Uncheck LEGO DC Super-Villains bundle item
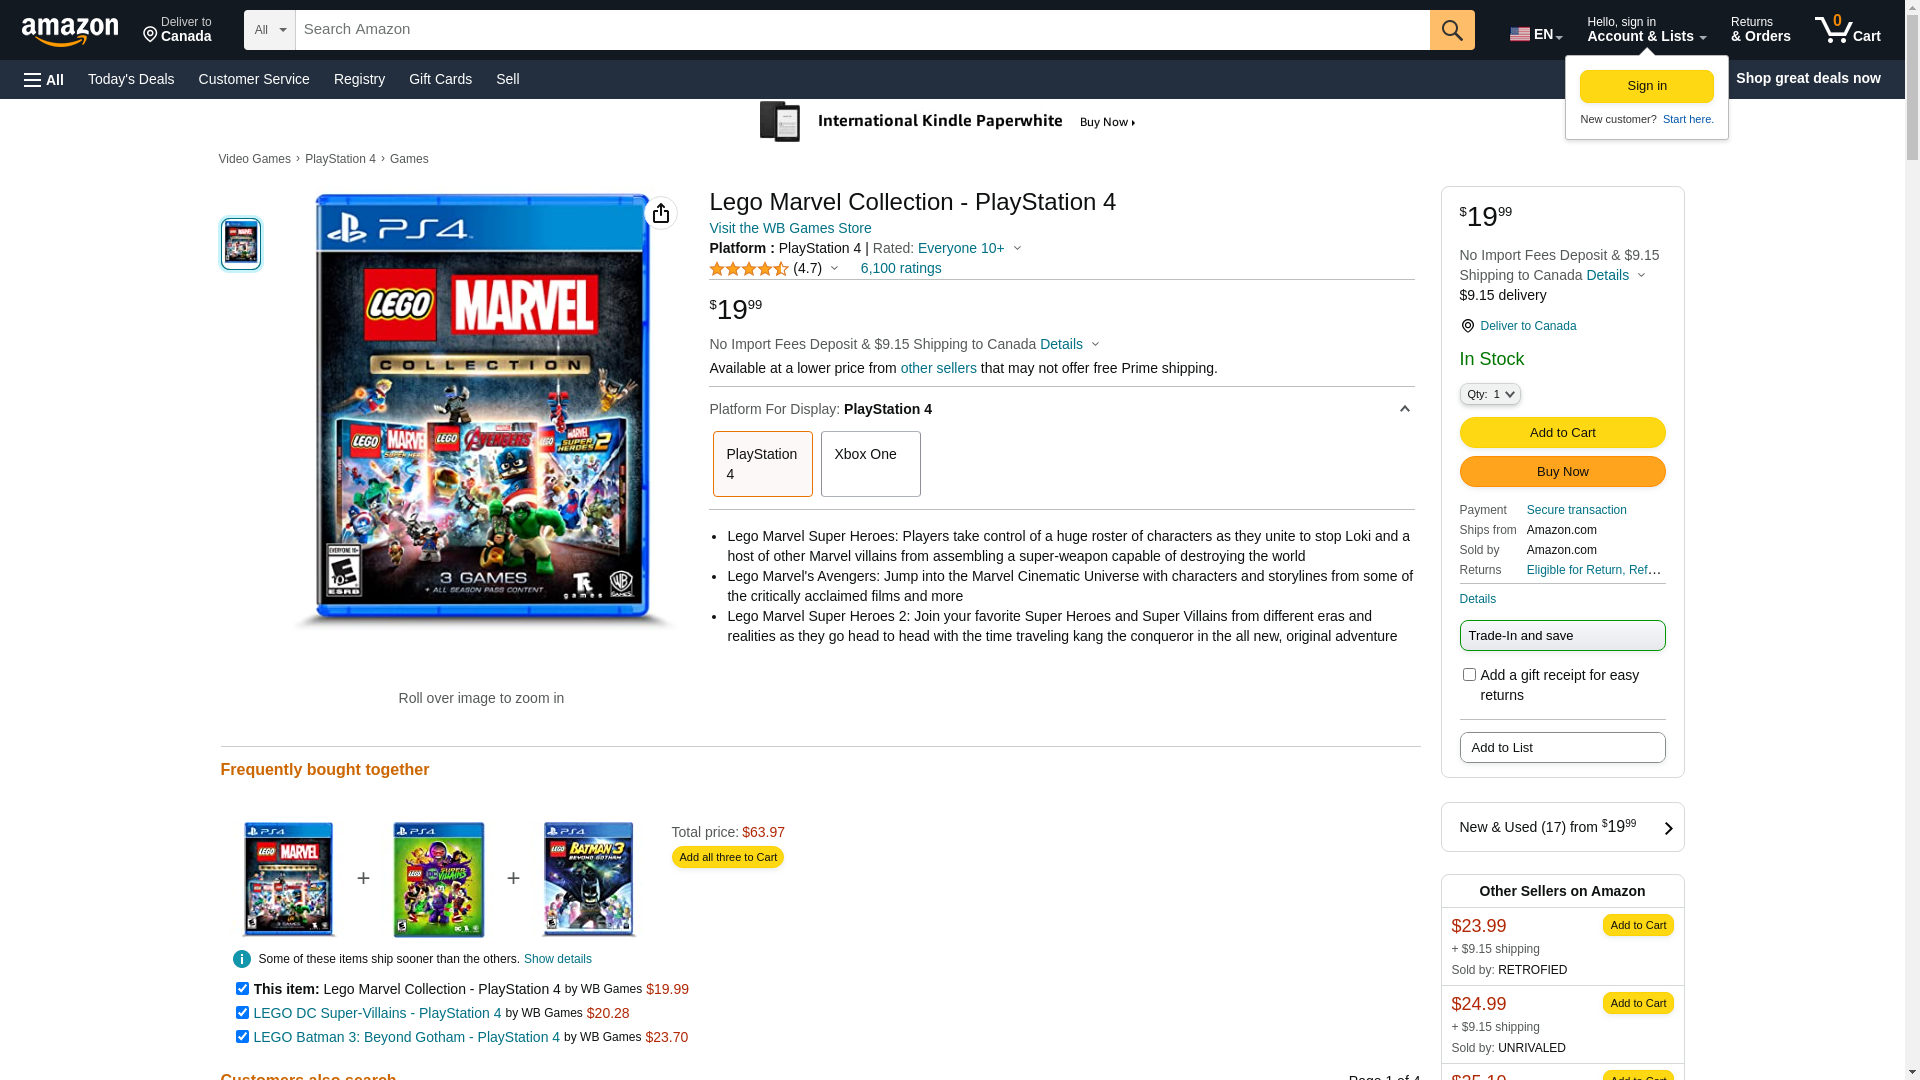This screenshot has height=1080, width=1920. click(x=242, y=1012)
